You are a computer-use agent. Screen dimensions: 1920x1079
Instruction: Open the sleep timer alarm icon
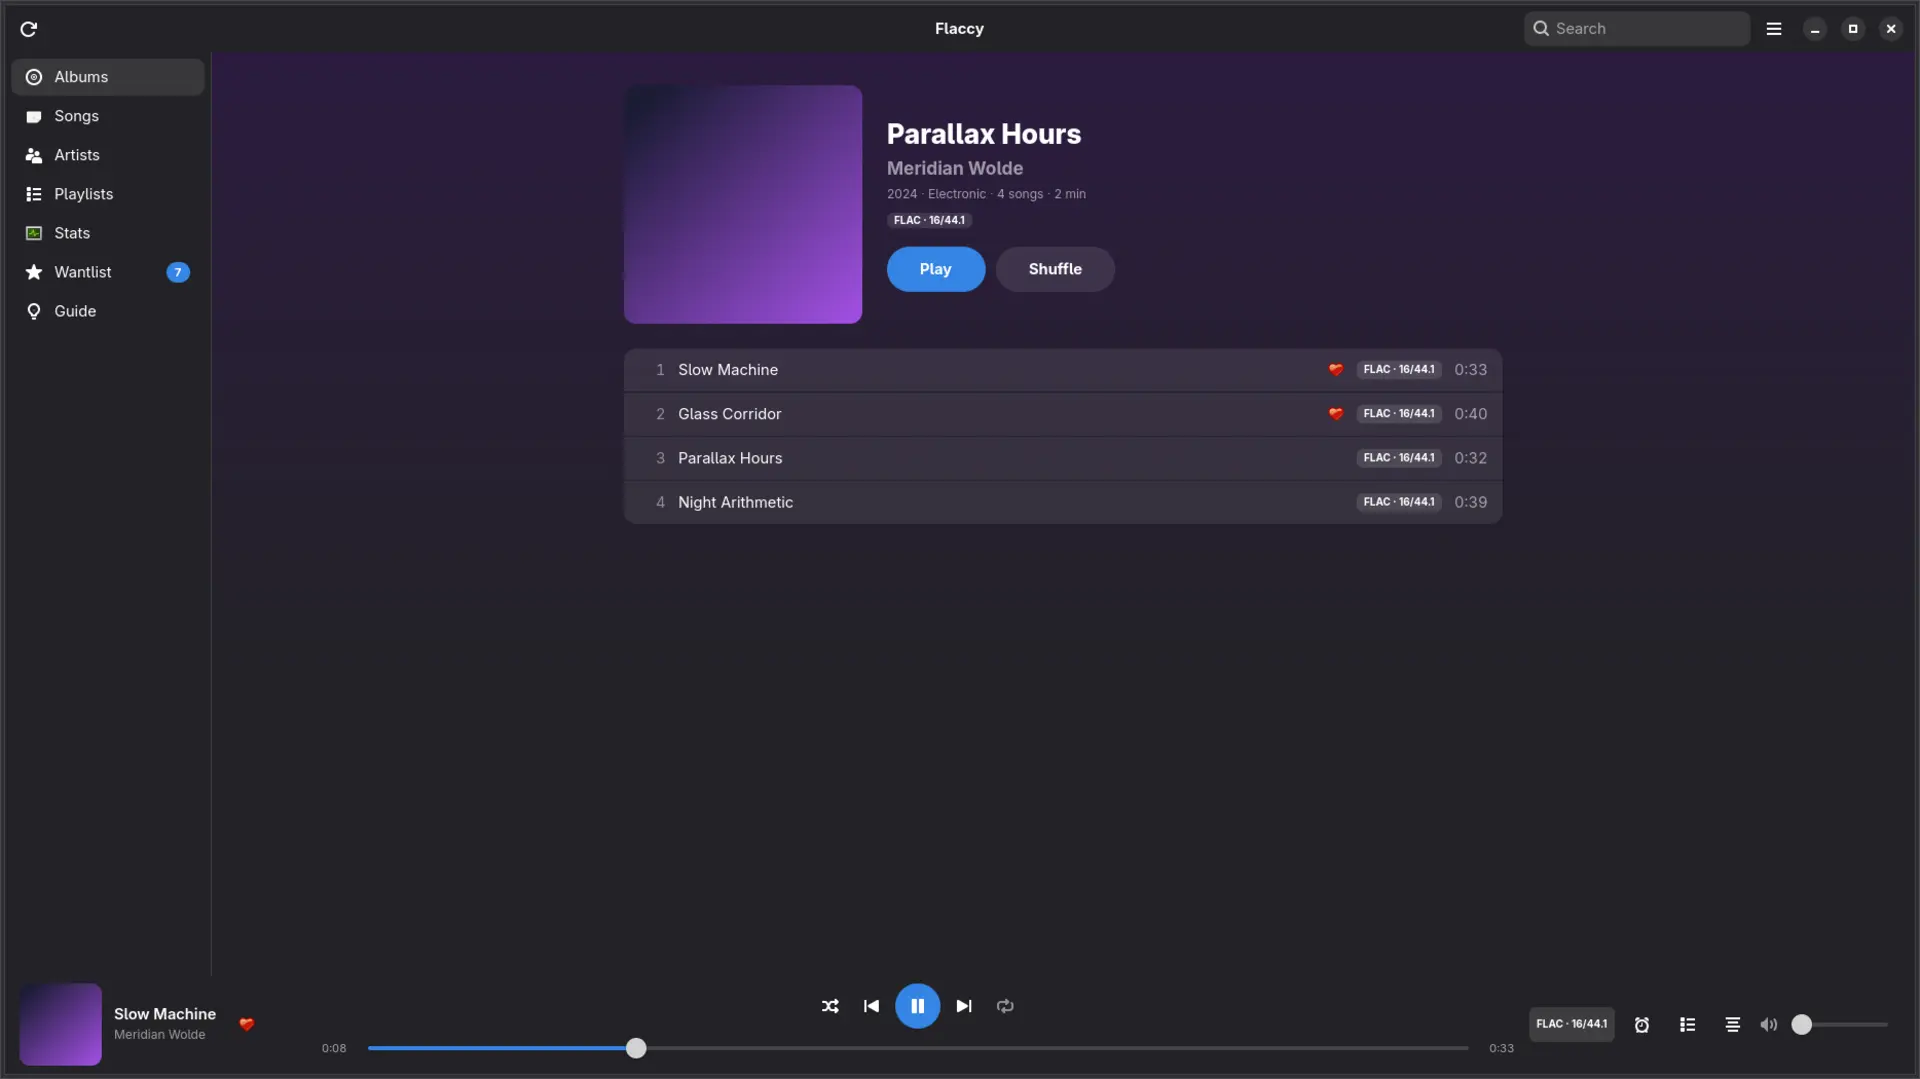point(1642,1025)
